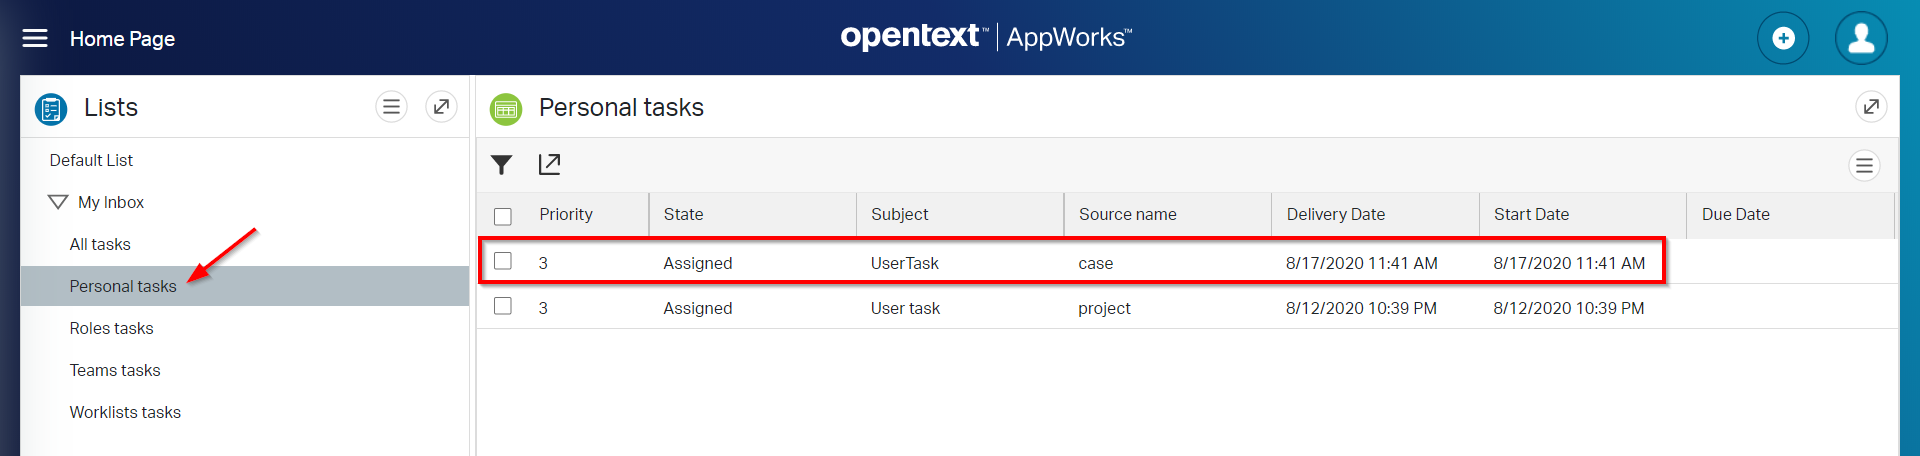The height and width of the screenshot is (456, 1920).
Task: Select All tasks in the inbox
Action: pyautogui.click(x=100, y=244)
